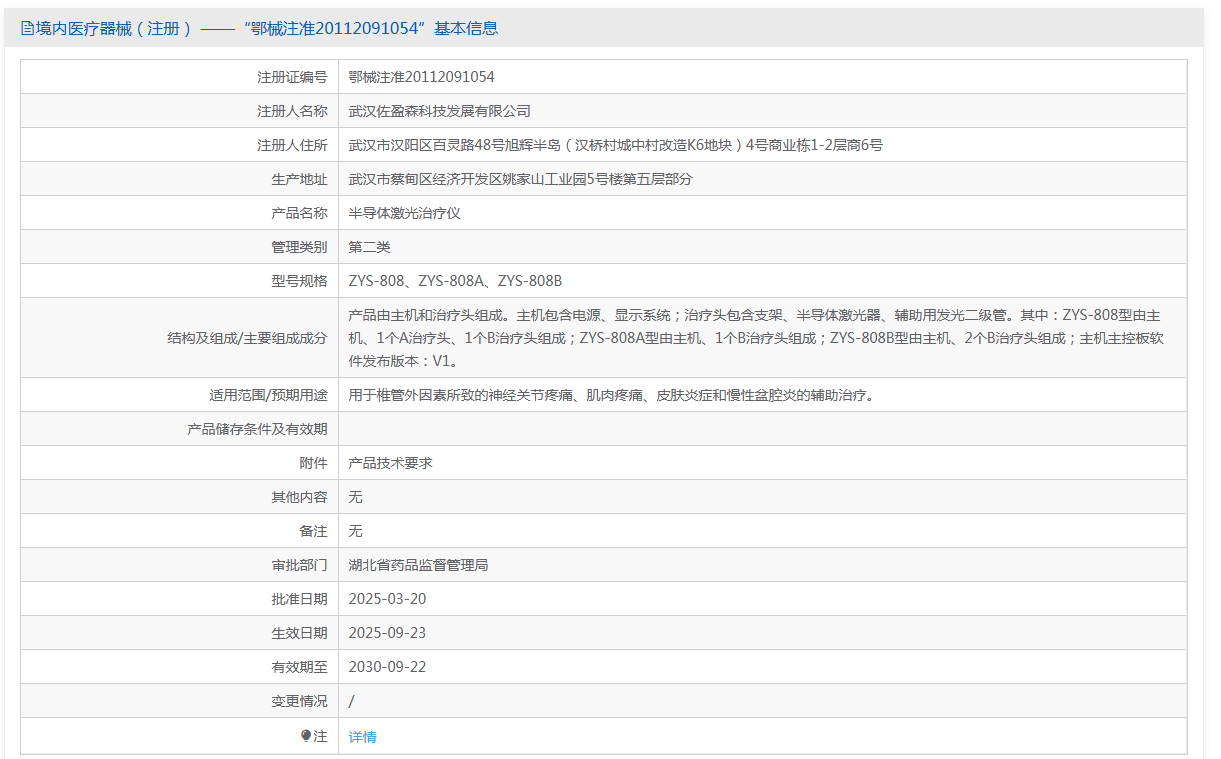1221x759 pixels.
Task: Select product name 半导体激光治疗仪
Action: tap(404, 213)
